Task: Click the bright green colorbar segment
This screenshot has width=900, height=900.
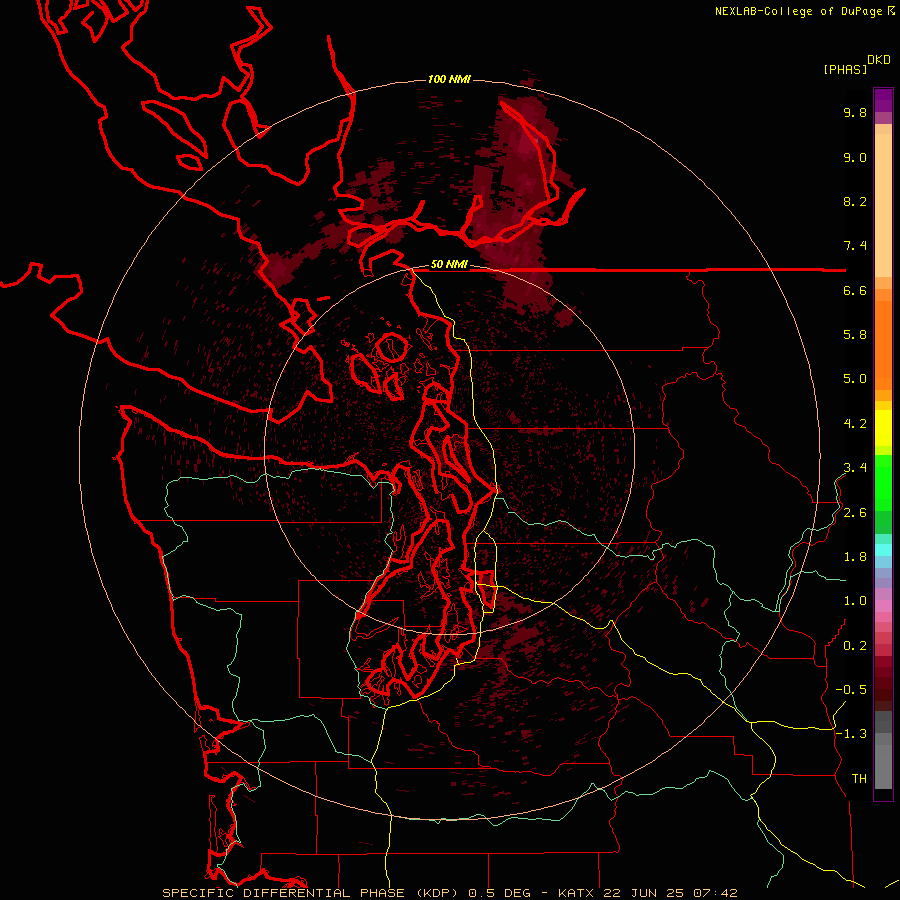Action: click(x=883, y=482)
